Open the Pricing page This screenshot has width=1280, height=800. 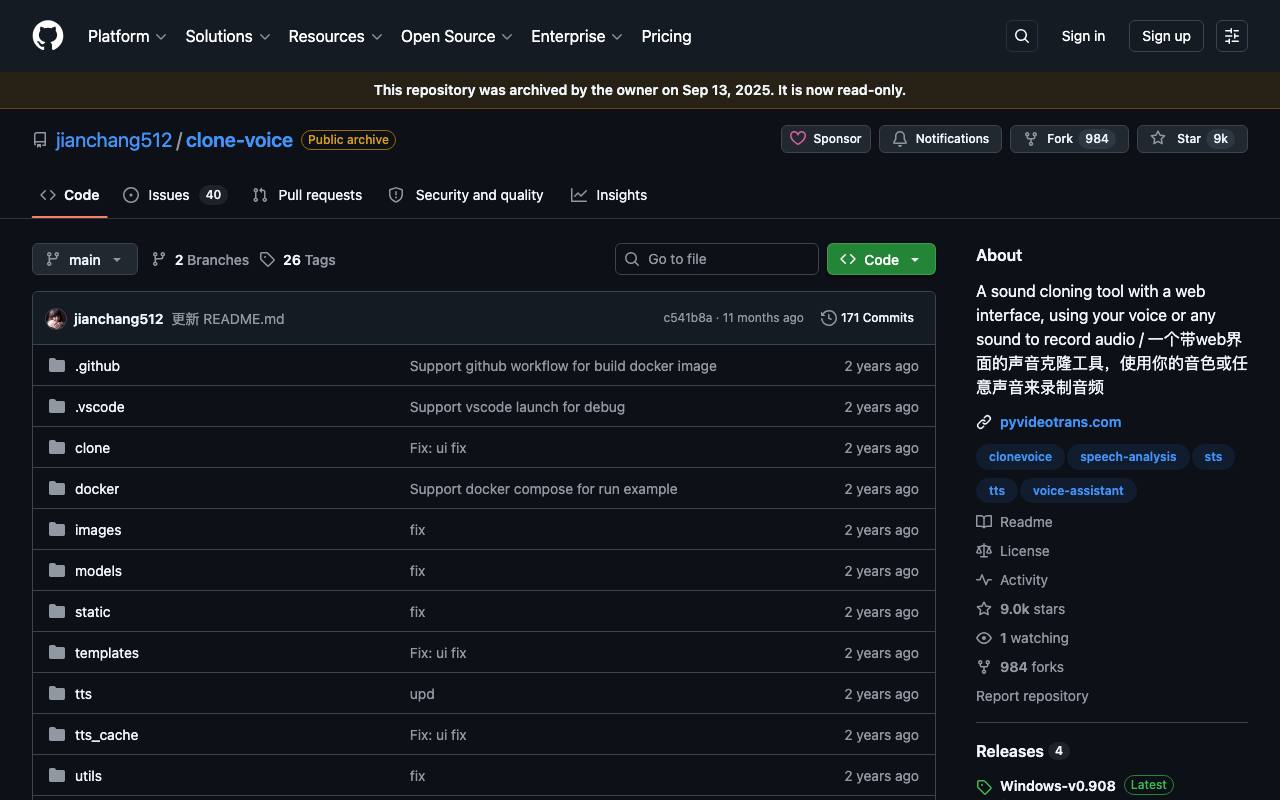point(666,36)
